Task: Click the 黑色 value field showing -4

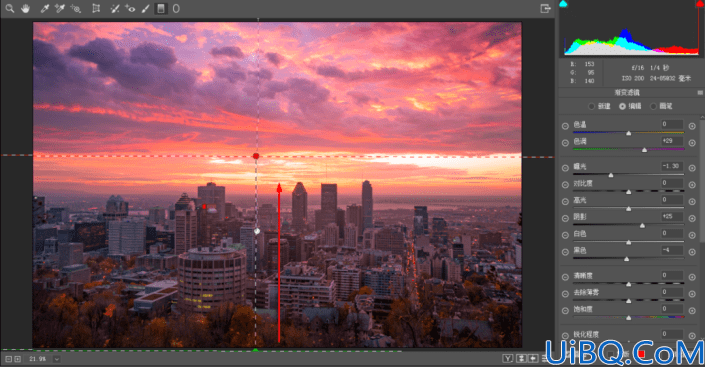Action: tap(672, 250)
